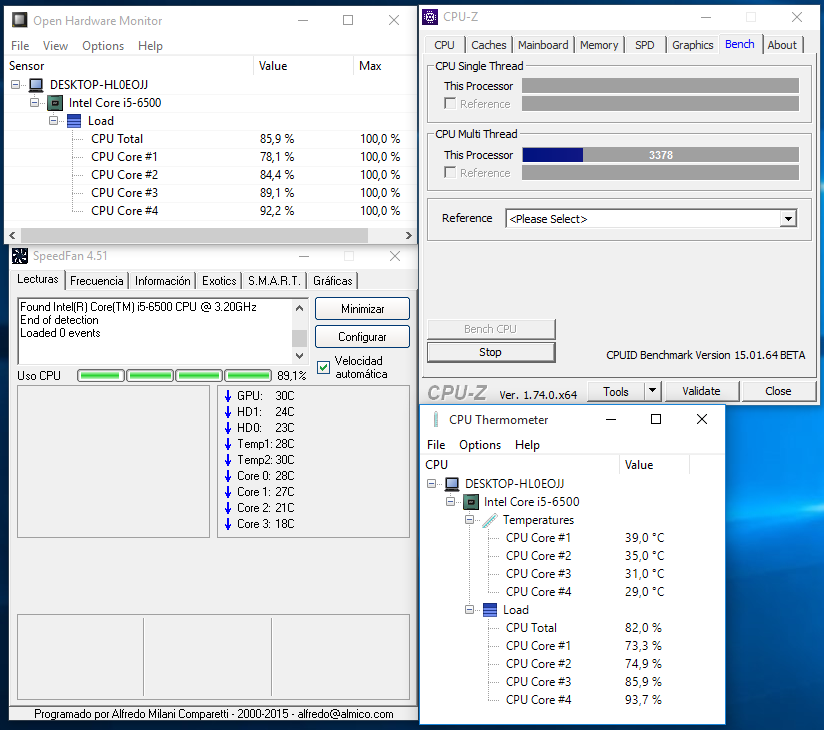Switch to the About tab in CPU-Z

[782, 45]
